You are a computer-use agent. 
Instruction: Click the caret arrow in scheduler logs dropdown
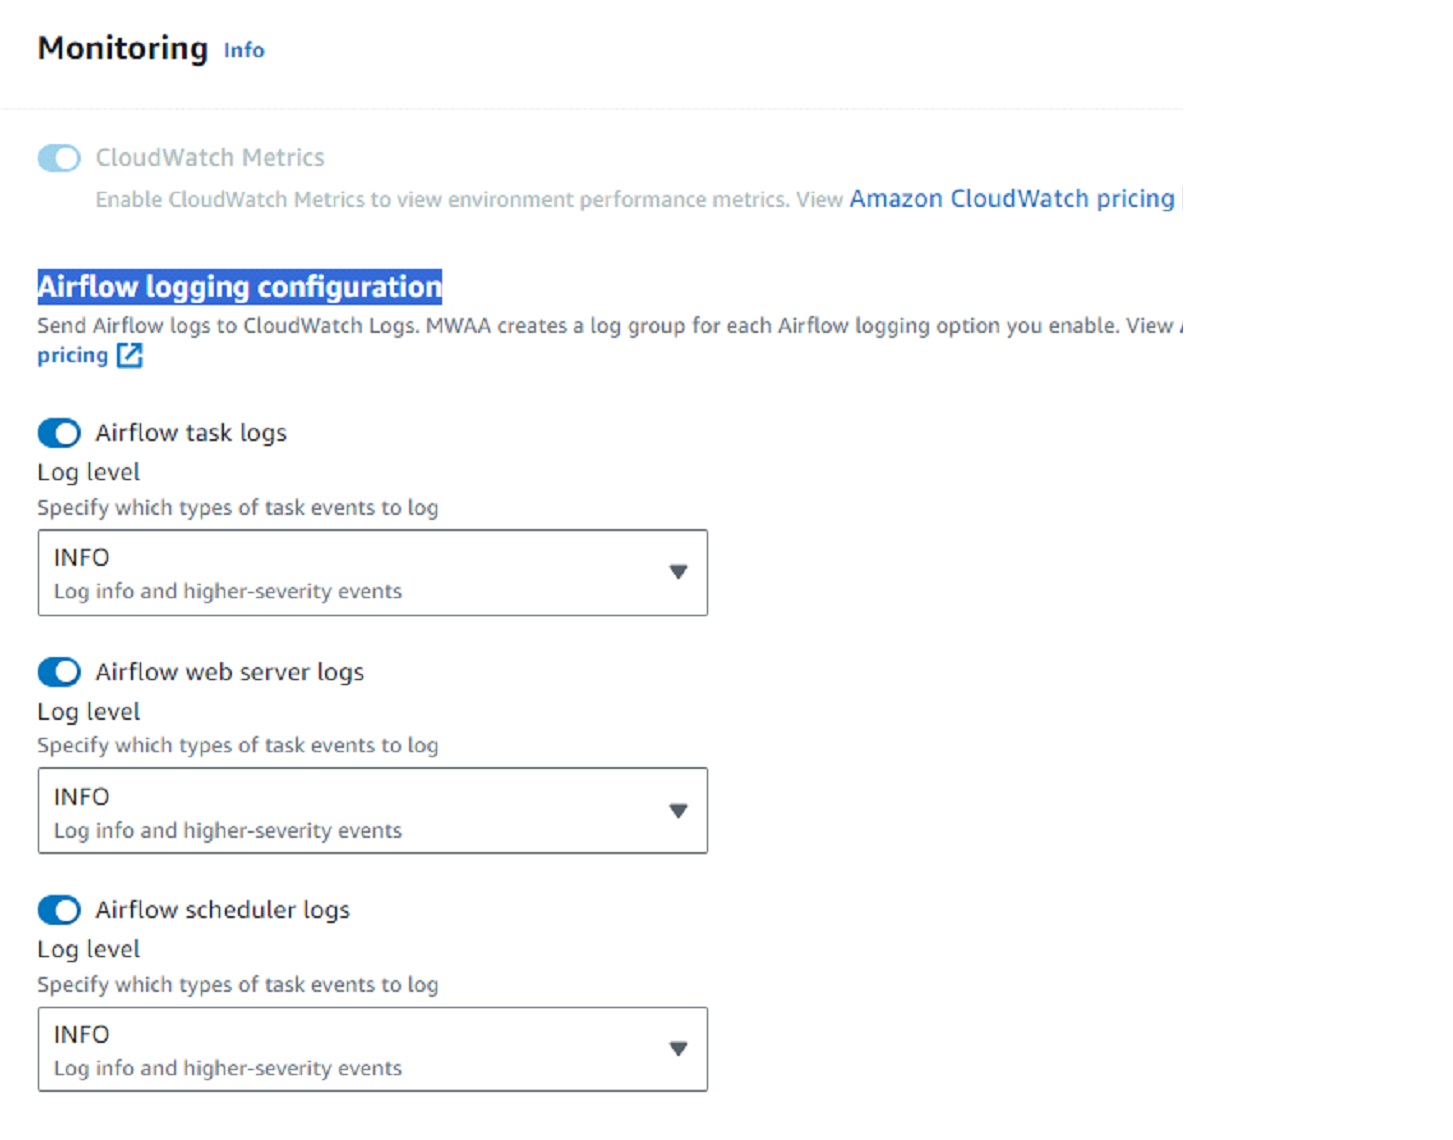point(678,1049)
